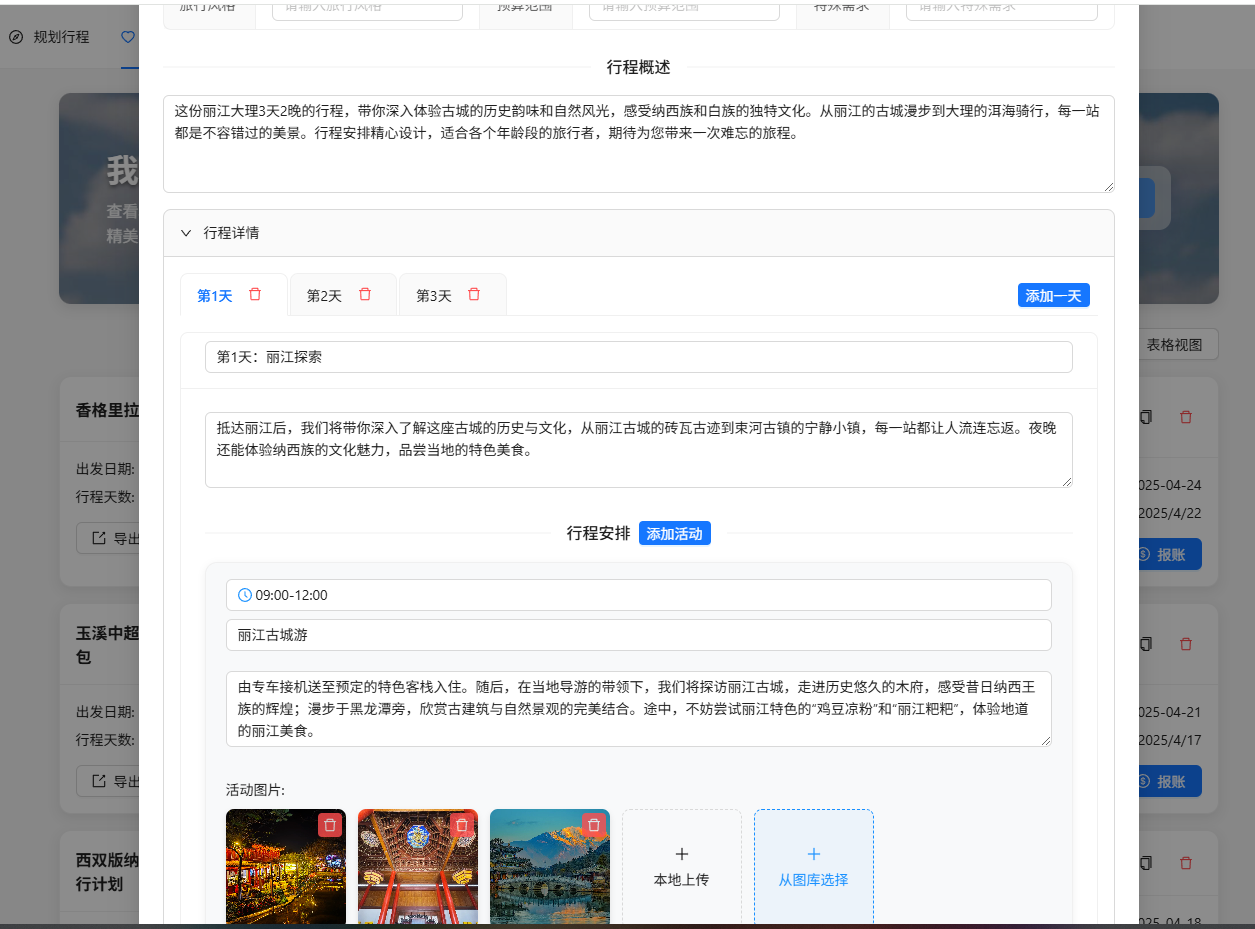Click the red trash icon on the 西双版纳 card
The image size is (1255, 929).
(x=1186, y=862)
